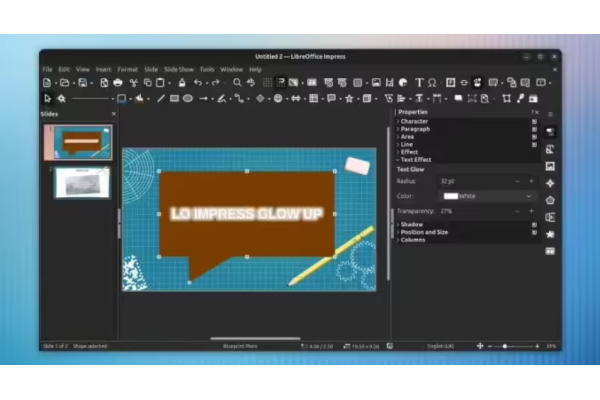Click the Curves and polygons tool
This screenshot has height=400, width=600.
(x=222, y=99)
